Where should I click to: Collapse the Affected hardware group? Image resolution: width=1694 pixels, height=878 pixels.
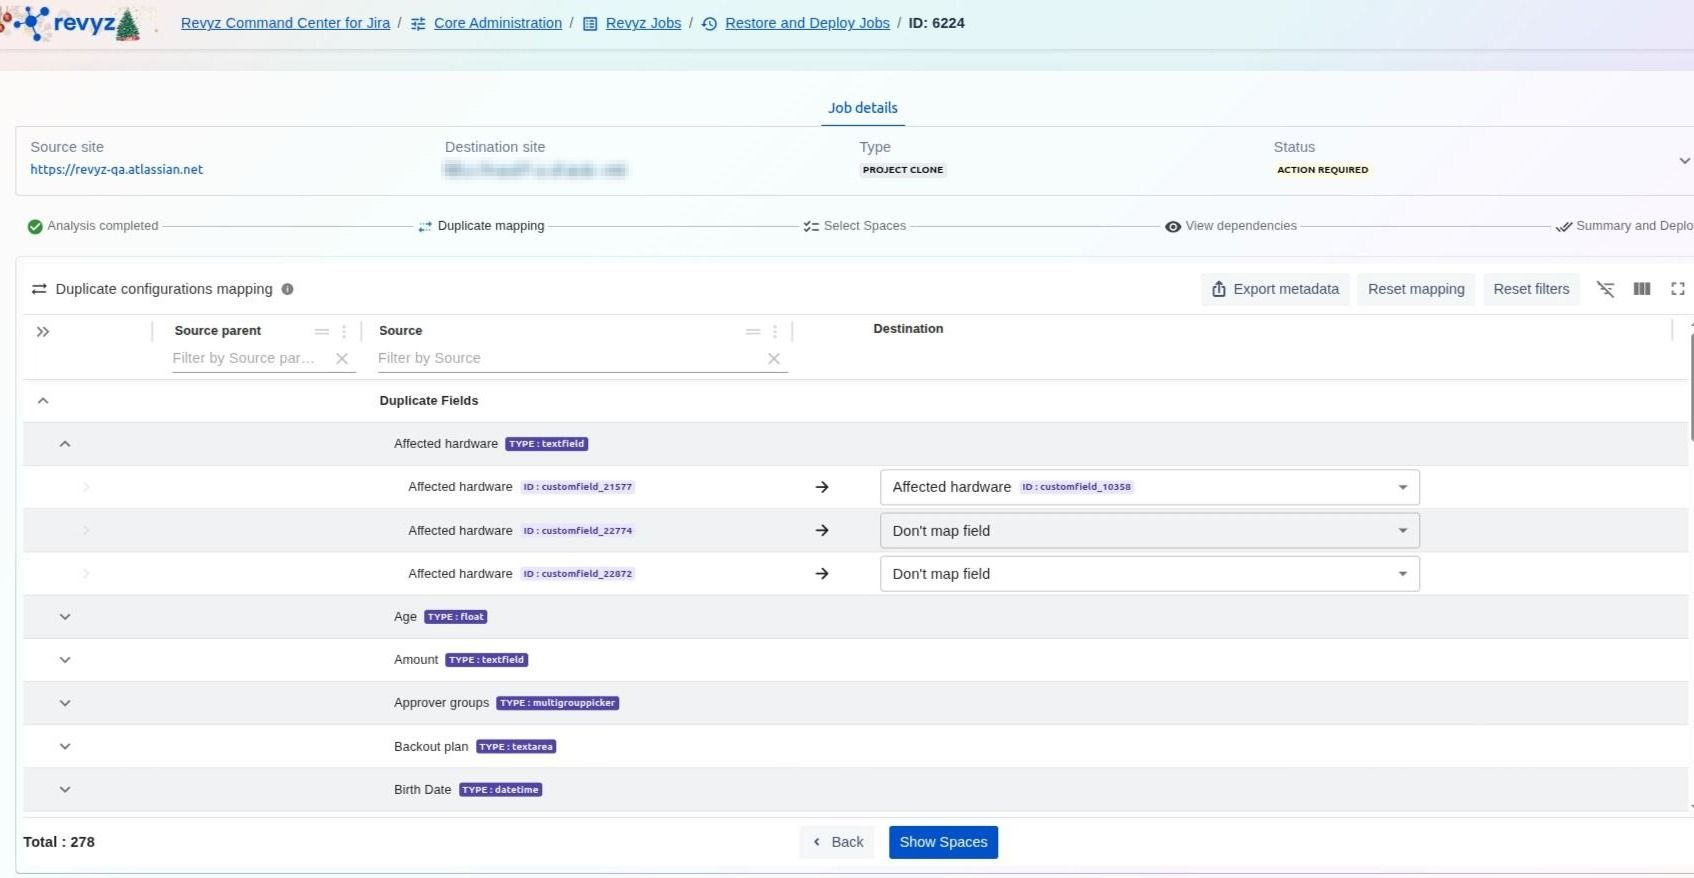coord(65,444)
